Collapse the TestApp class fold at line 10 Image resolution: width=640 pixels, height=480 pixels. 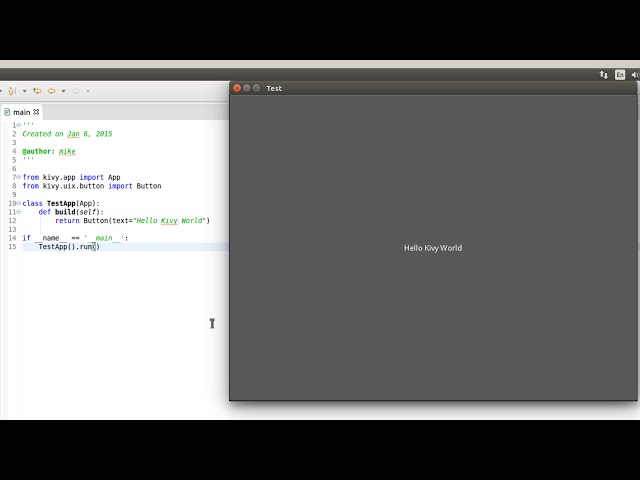pos(19,203)
